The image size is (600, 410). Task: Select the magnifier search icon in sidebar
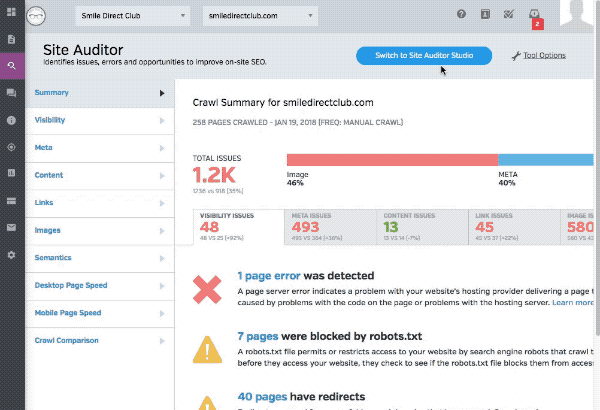point(12,66)
